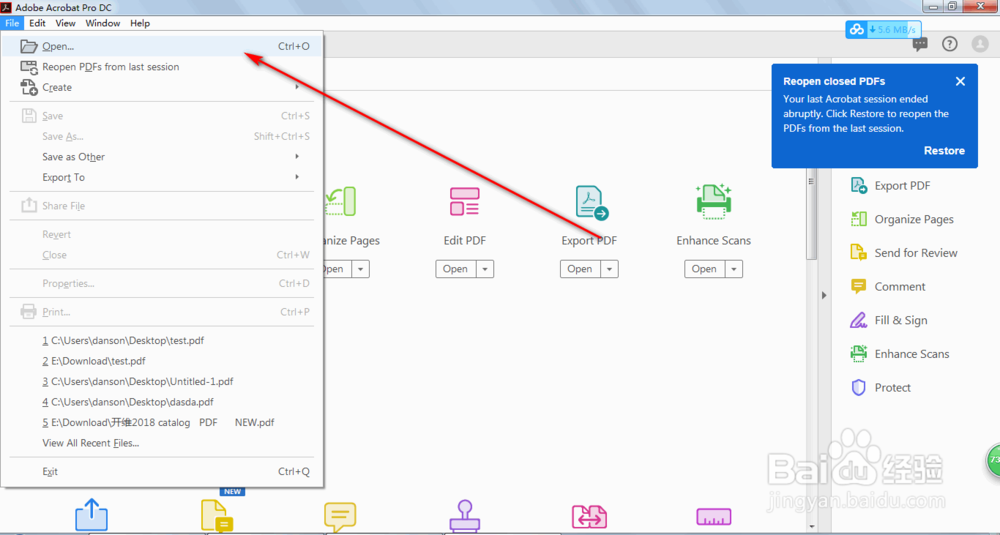Open the Save as Other submenu

(x=162, y=157)
